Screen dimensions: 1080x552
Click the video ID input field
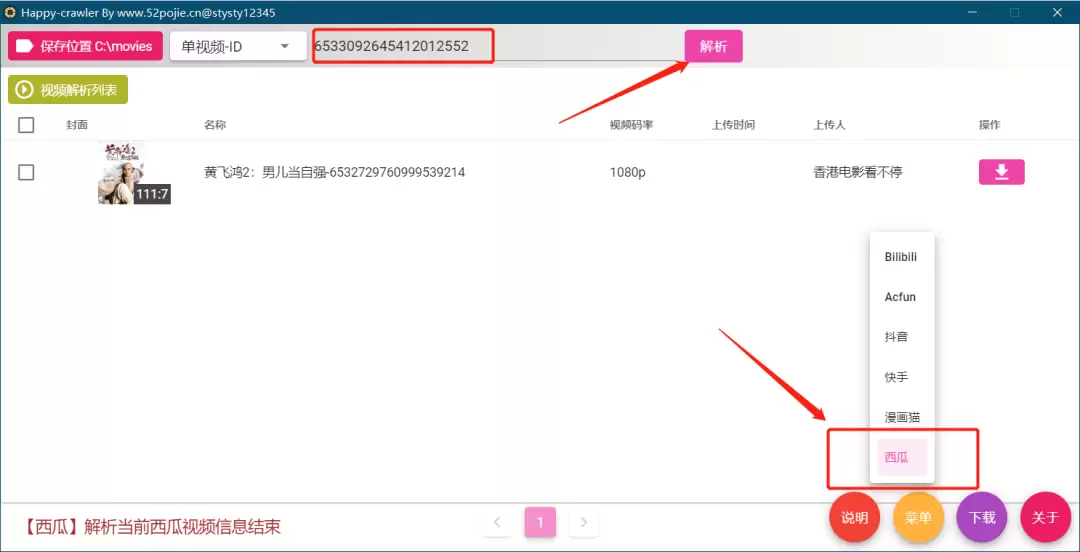[x=497, y=46]
